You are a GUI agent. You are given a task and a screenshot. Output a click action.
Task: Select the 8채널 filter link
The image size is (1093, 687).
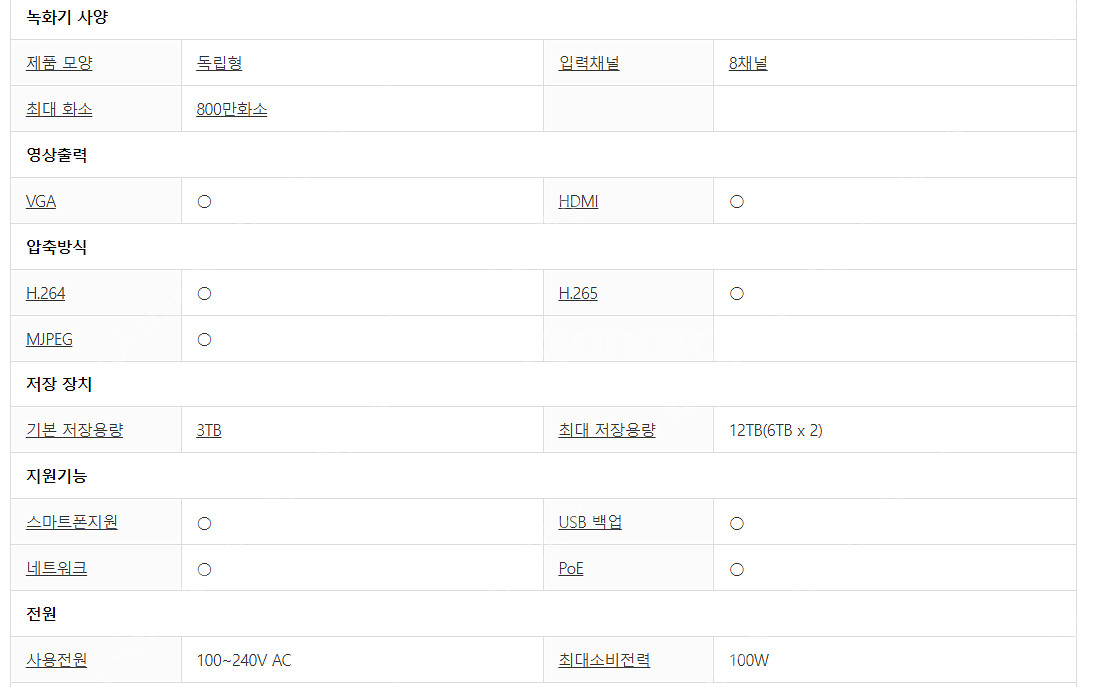pos(748,63)
